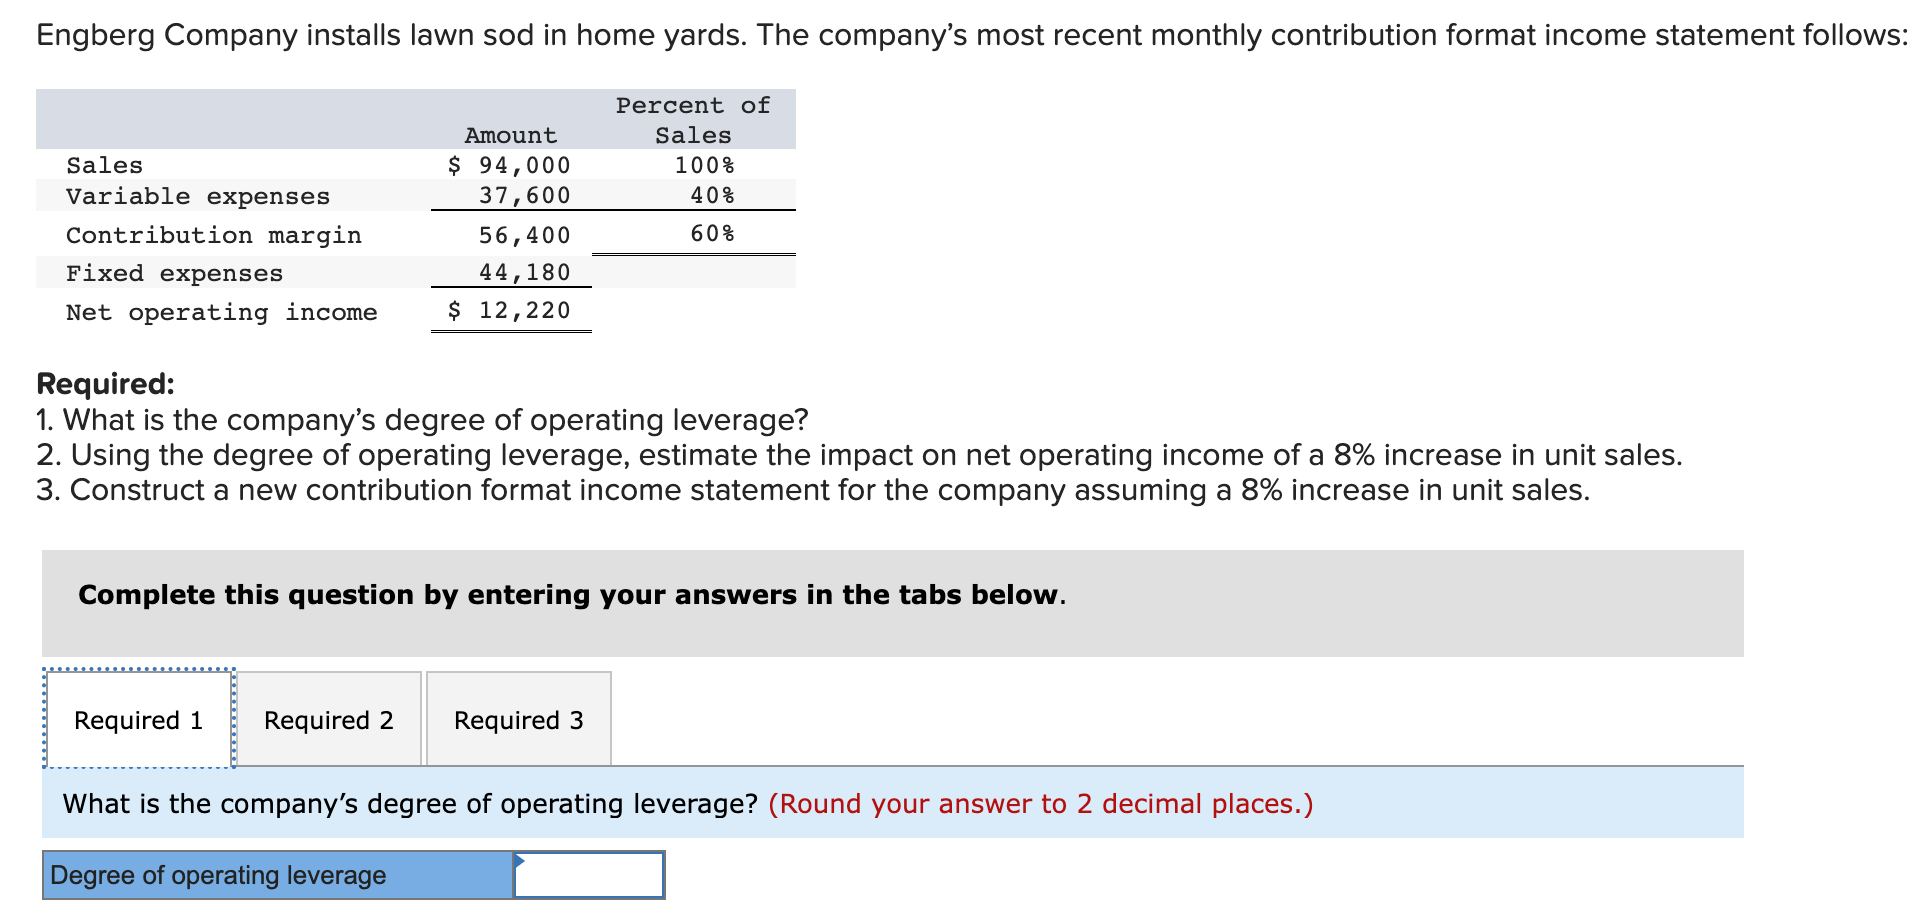Image resolution: width=1932 pixels, height=918 pixels.
Task: Select the Degree of operating leverage label cell
Action: coord(220,875)
